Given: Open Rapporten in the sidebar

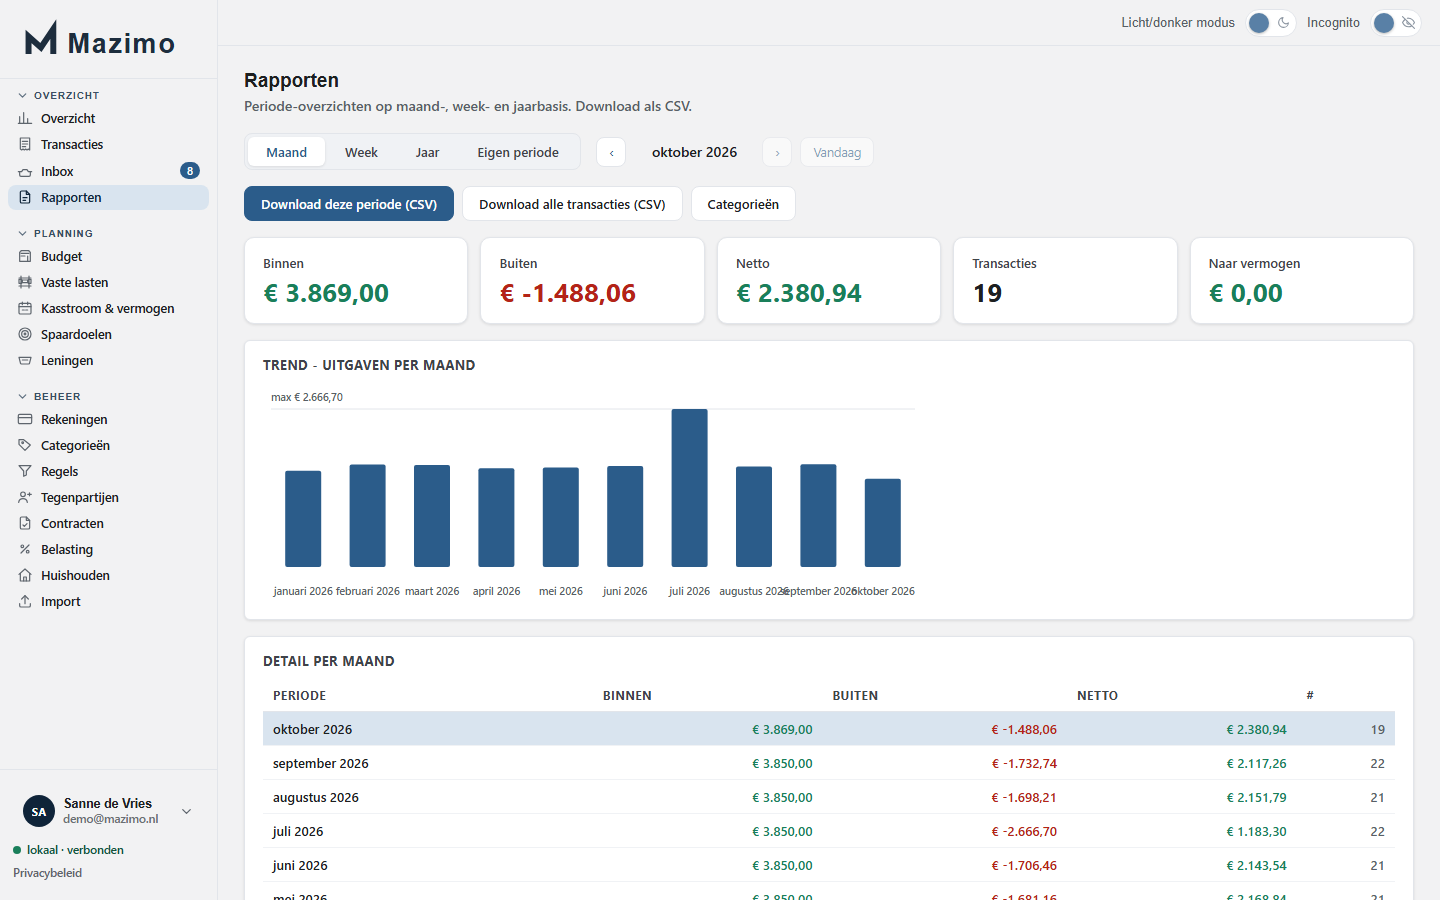Looking at the screenshot, I should tap(108, 198).
